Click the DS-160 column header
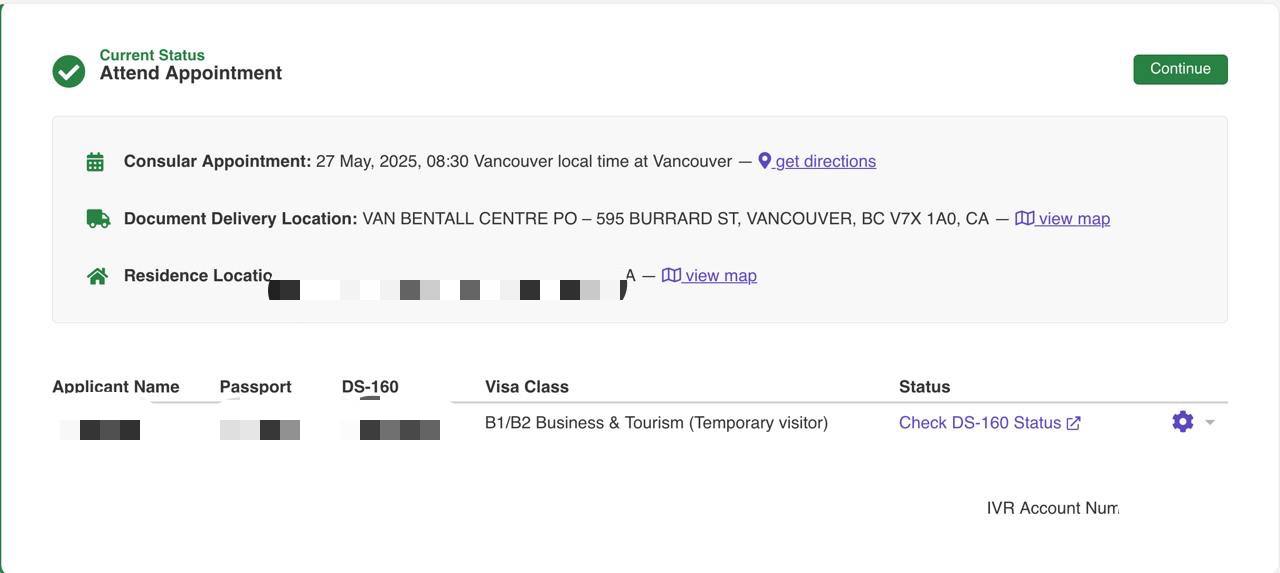 pos(370,387)
